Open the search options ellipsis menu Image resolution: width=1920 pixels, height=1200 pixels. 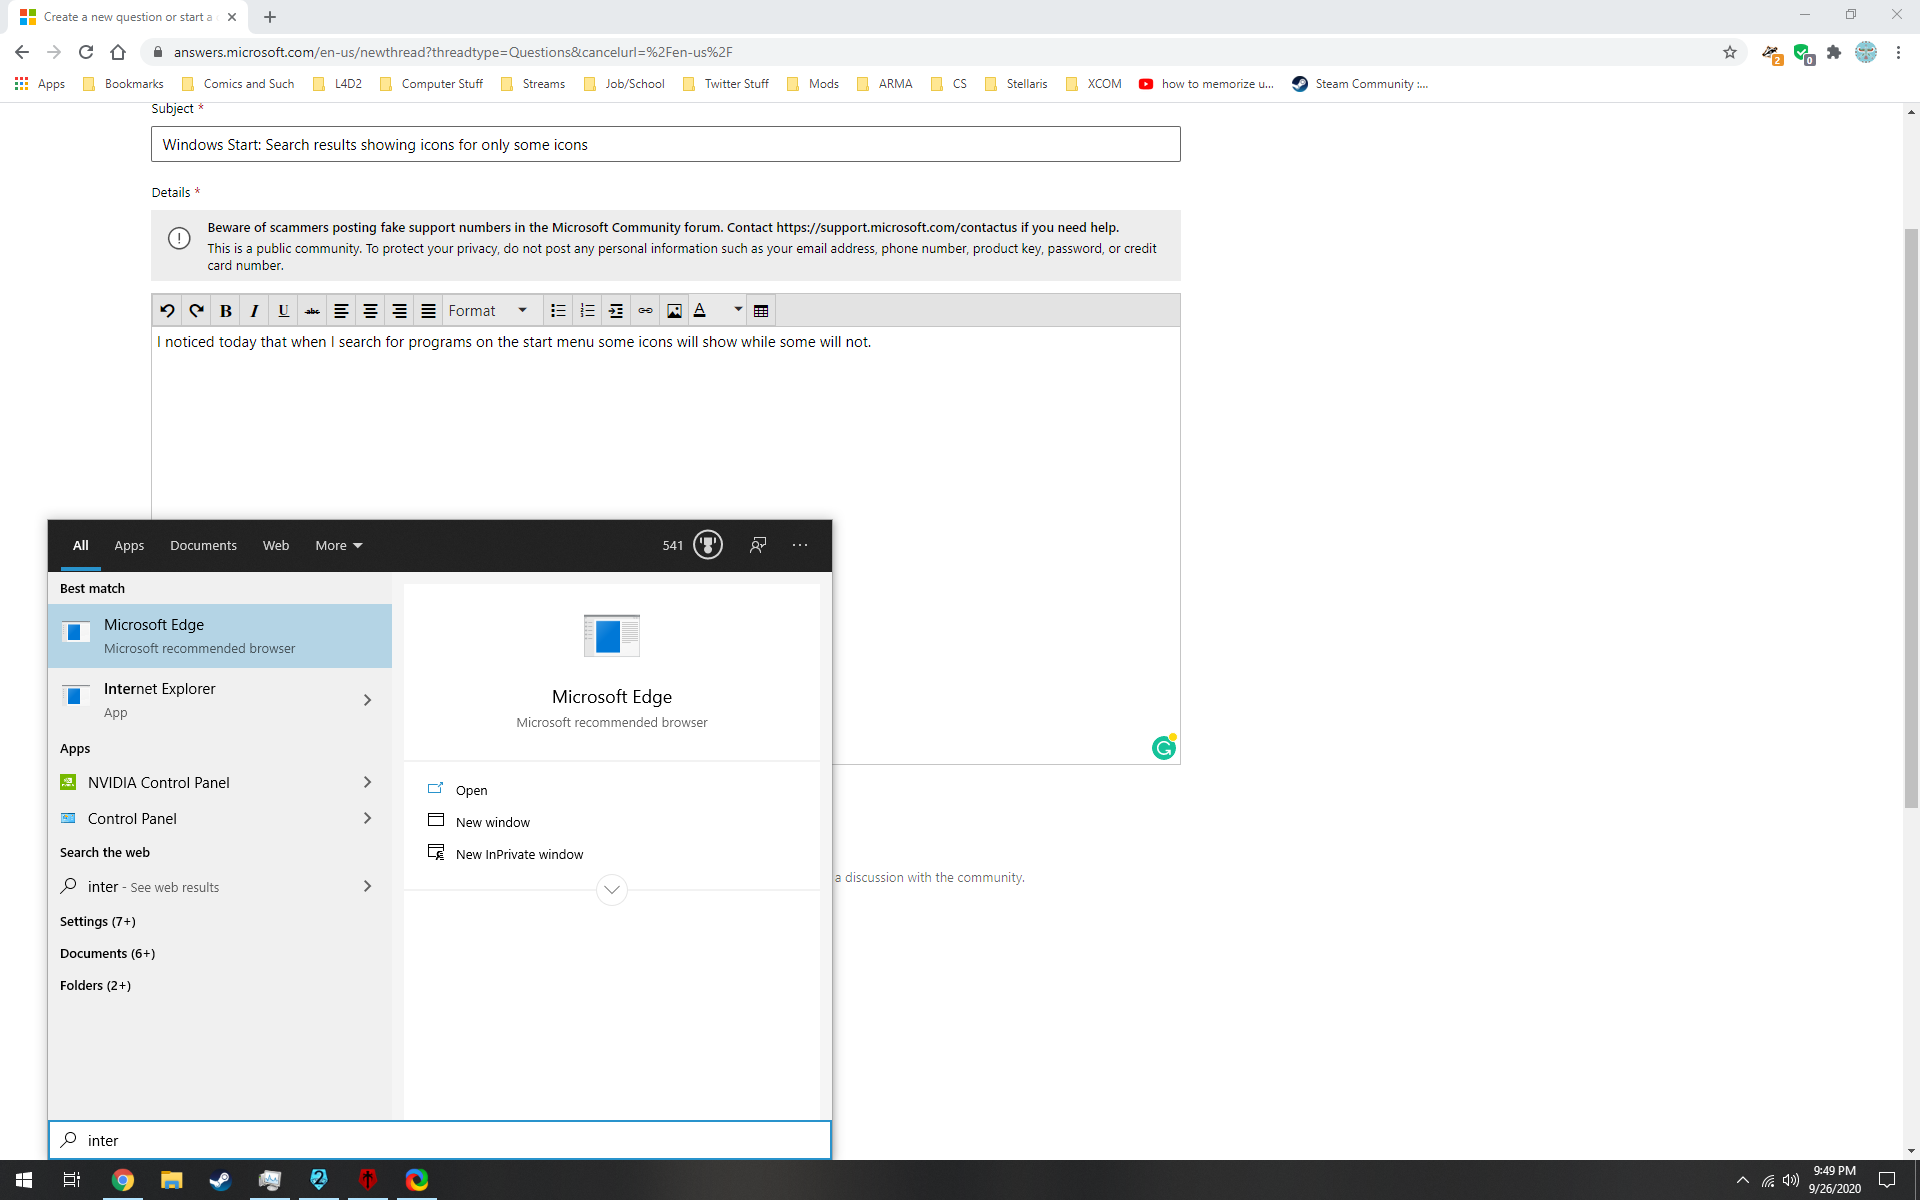point(800,545)
